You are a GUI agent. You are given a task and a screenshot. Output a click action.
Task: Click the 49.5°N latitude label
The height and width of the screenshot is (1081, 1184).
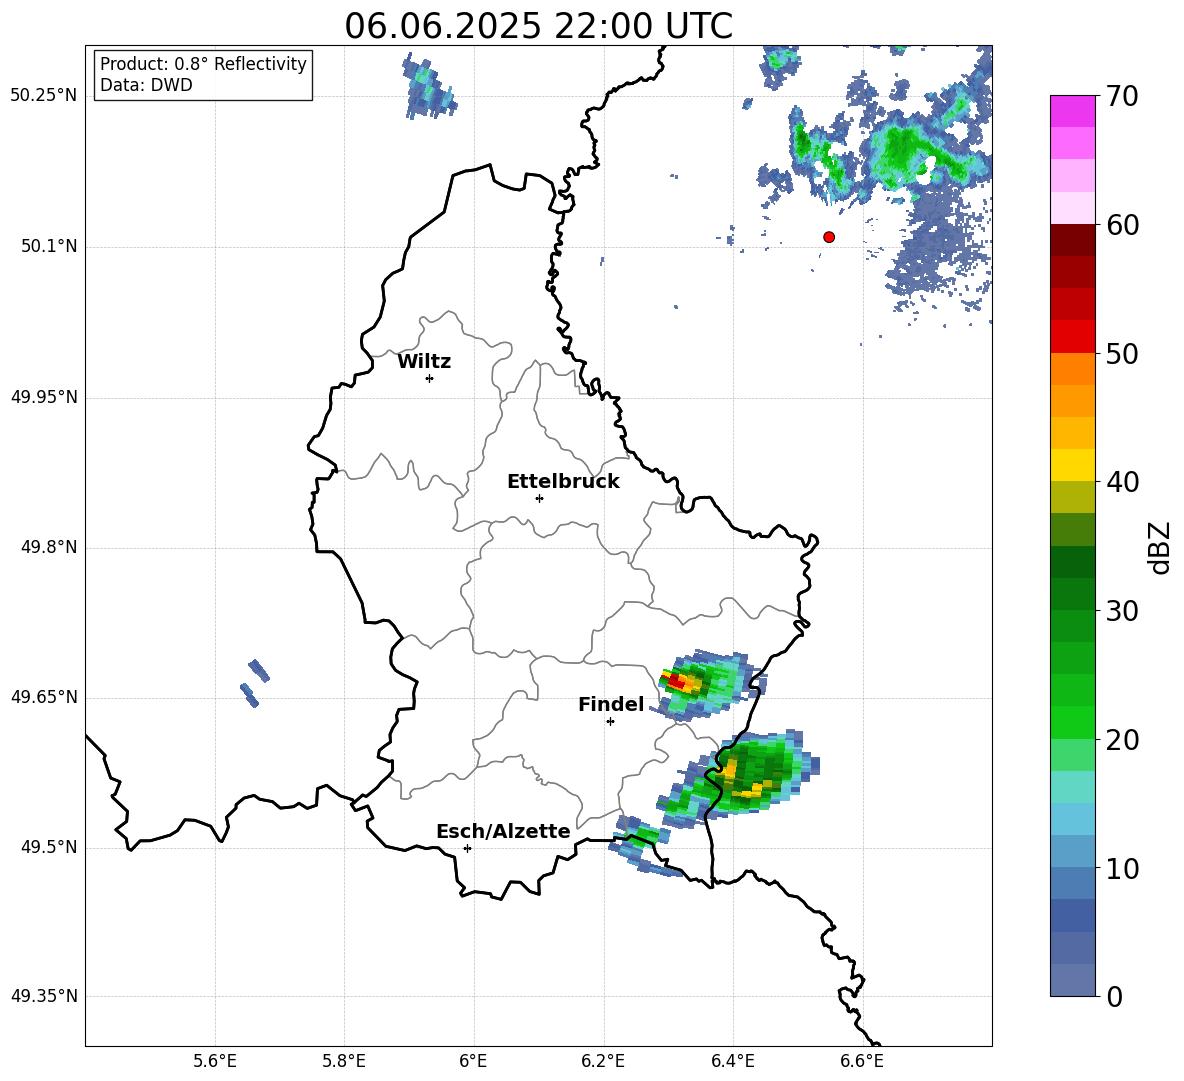(x=49, y=848)
